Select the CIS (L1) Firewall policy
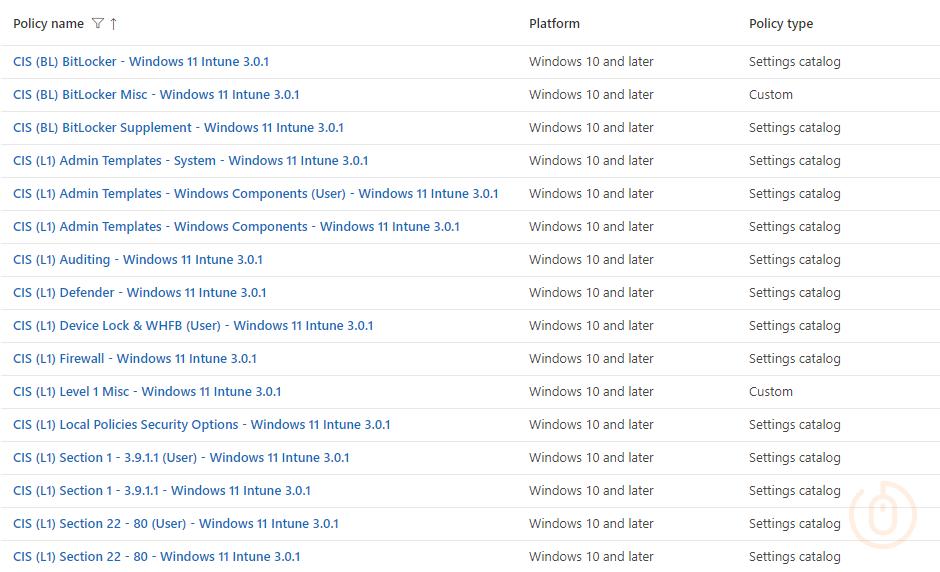Image resolution: width=940 pixels, height=572 pixels. [135, 359]
